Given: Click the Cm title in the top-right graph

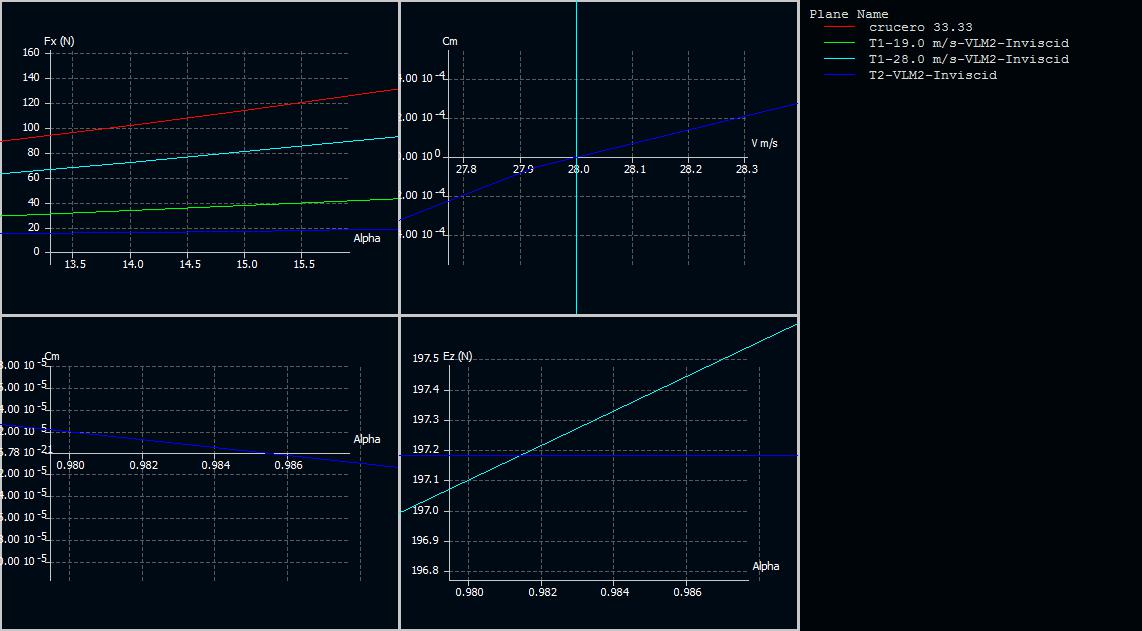Looking at the screenshot, I should coord(450,41).
